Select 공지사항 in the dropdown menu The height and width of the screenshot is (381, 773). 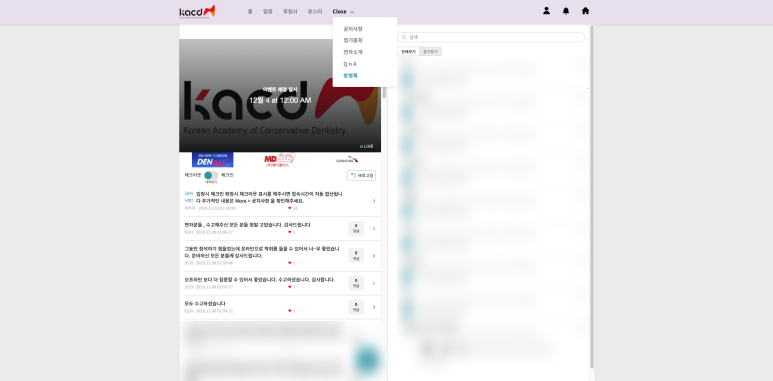(353, 29)
